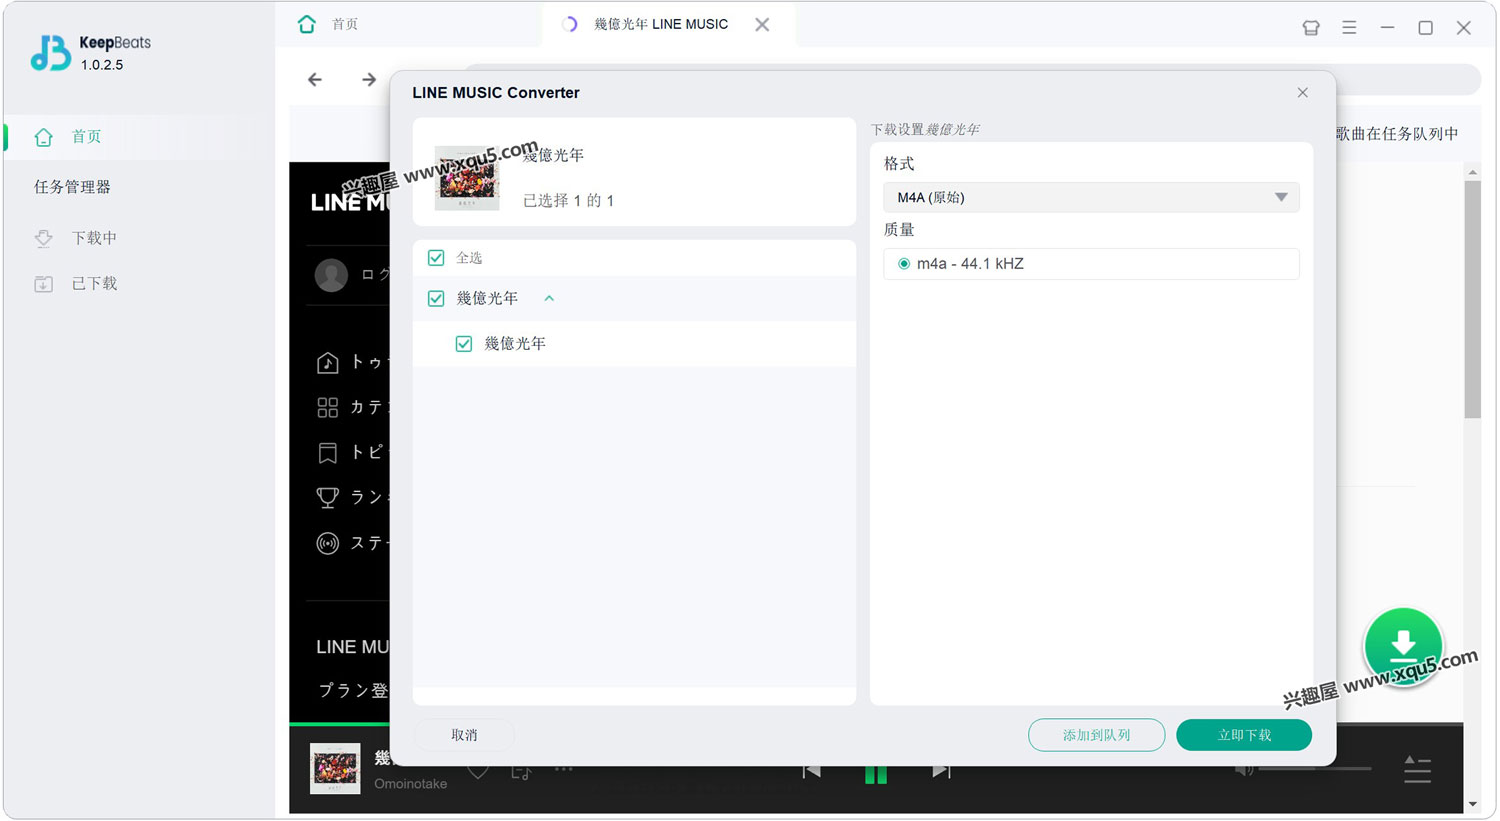Open the 下载中 downloading list
The height and width of the screenshot is (821, 1500).
(x=94, y=238)
